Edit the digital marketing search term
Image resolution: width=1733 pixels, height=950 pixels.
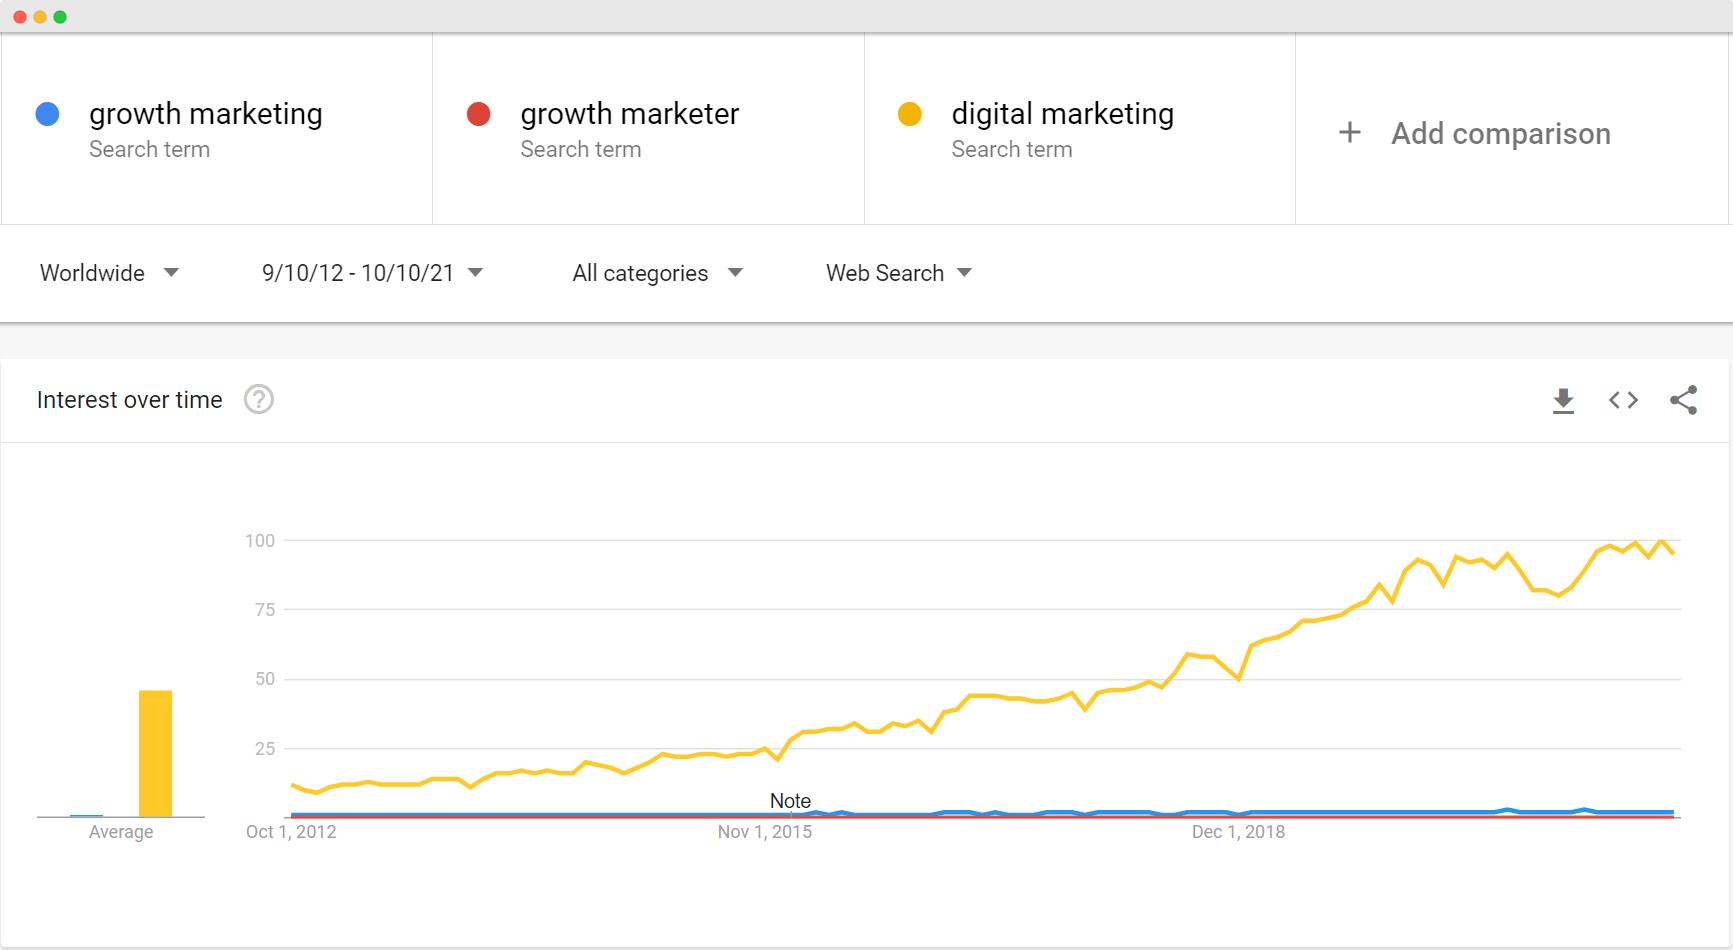(x=1062, y=114)
